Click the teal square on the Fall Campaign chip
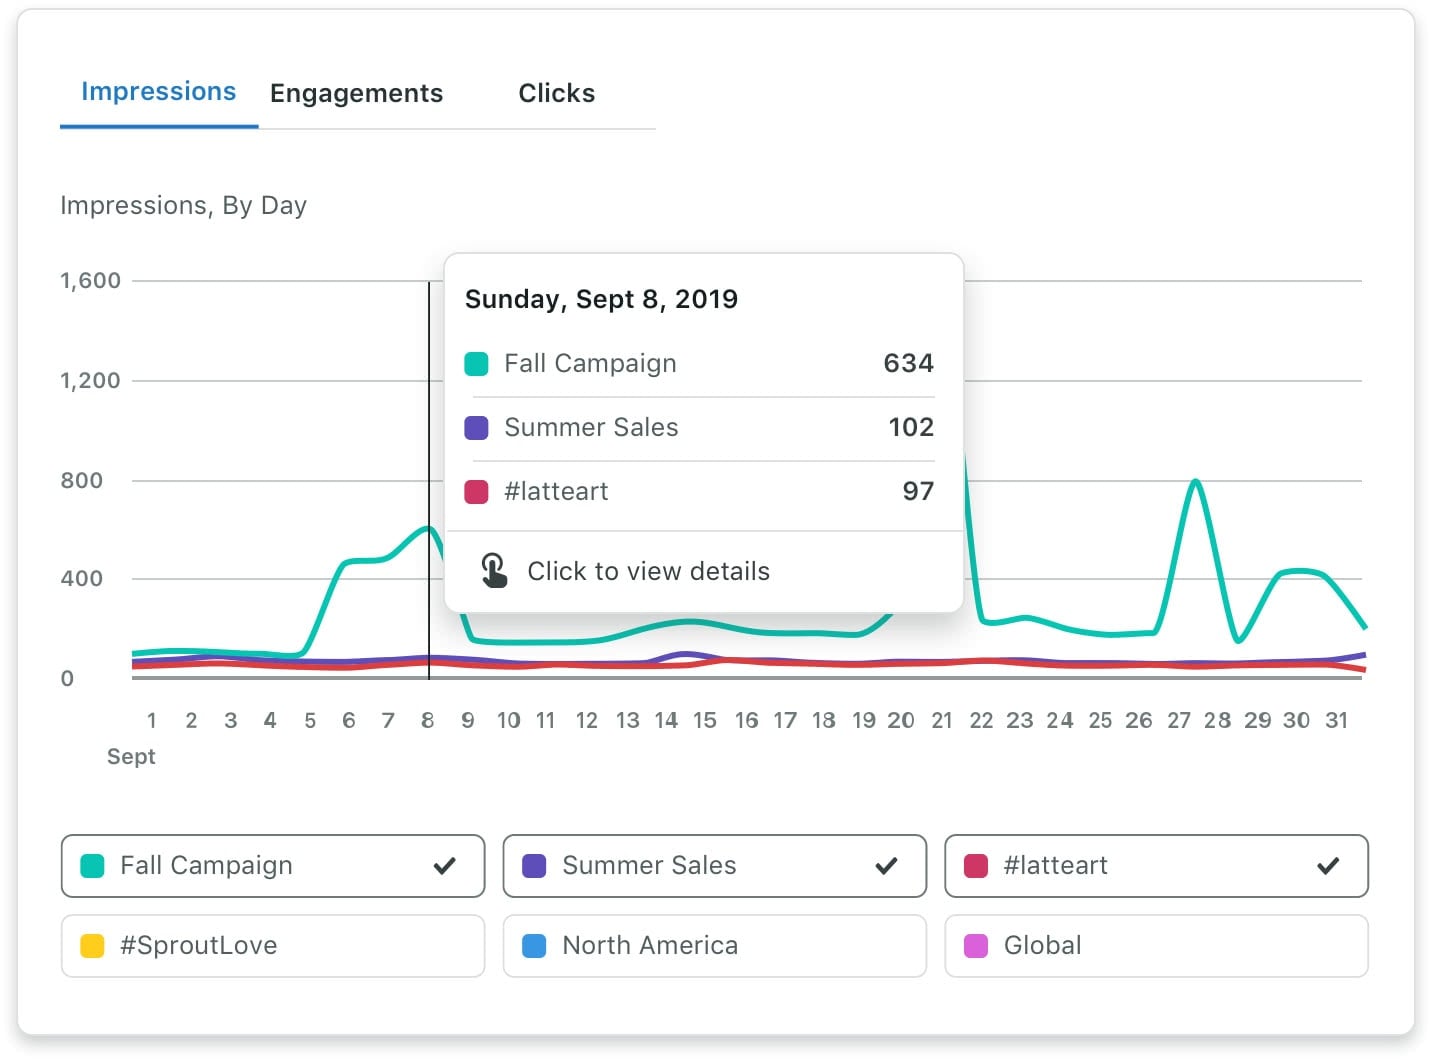This screenshot has height=1060, width=1432. click(92, 866)
